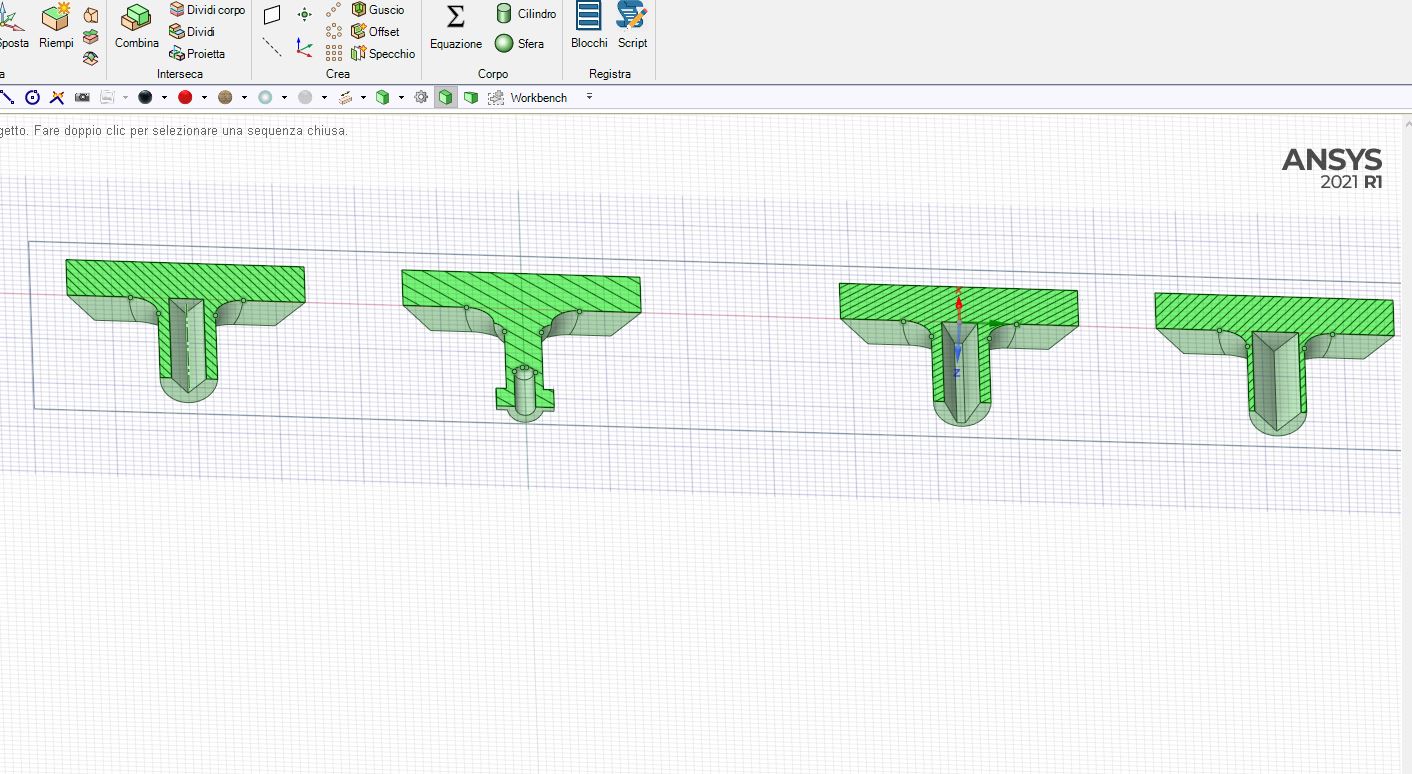Toggle the green solid box display button

(x=470, y=97)
